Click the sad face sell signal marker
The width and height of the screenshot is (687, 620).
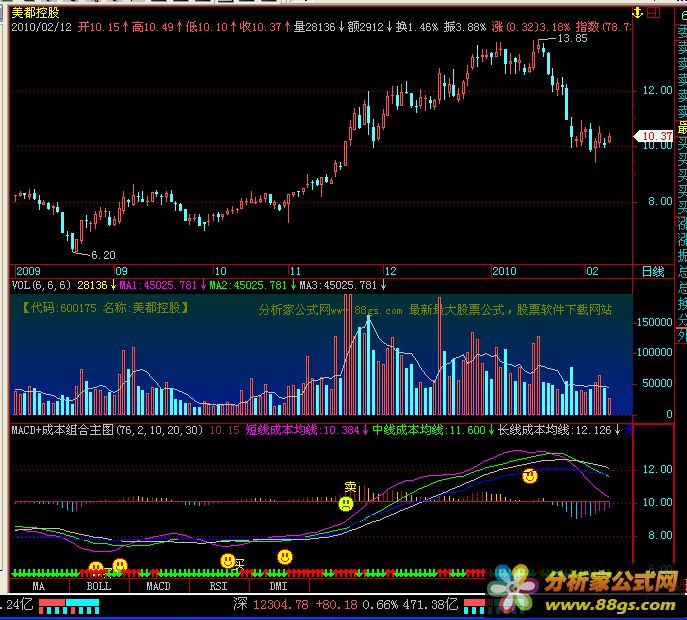tap(345, 505)
